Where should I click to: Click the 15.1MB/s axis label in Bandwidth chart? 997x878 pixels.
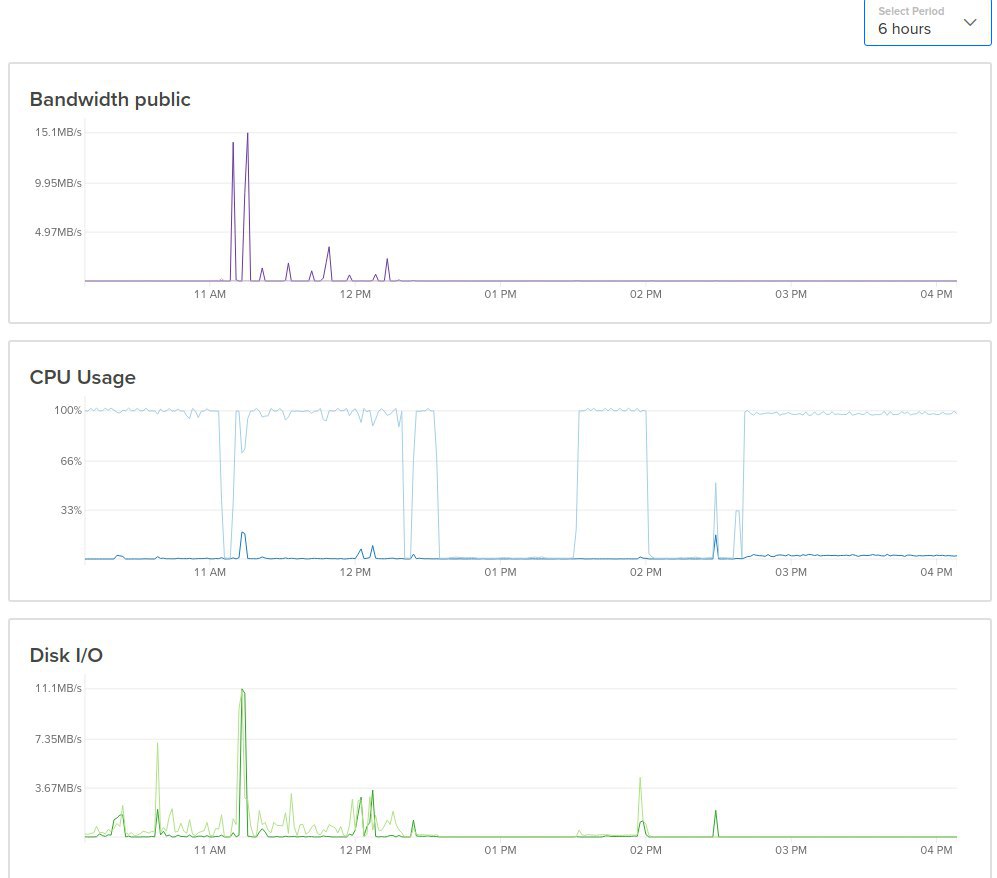[58, 132]
